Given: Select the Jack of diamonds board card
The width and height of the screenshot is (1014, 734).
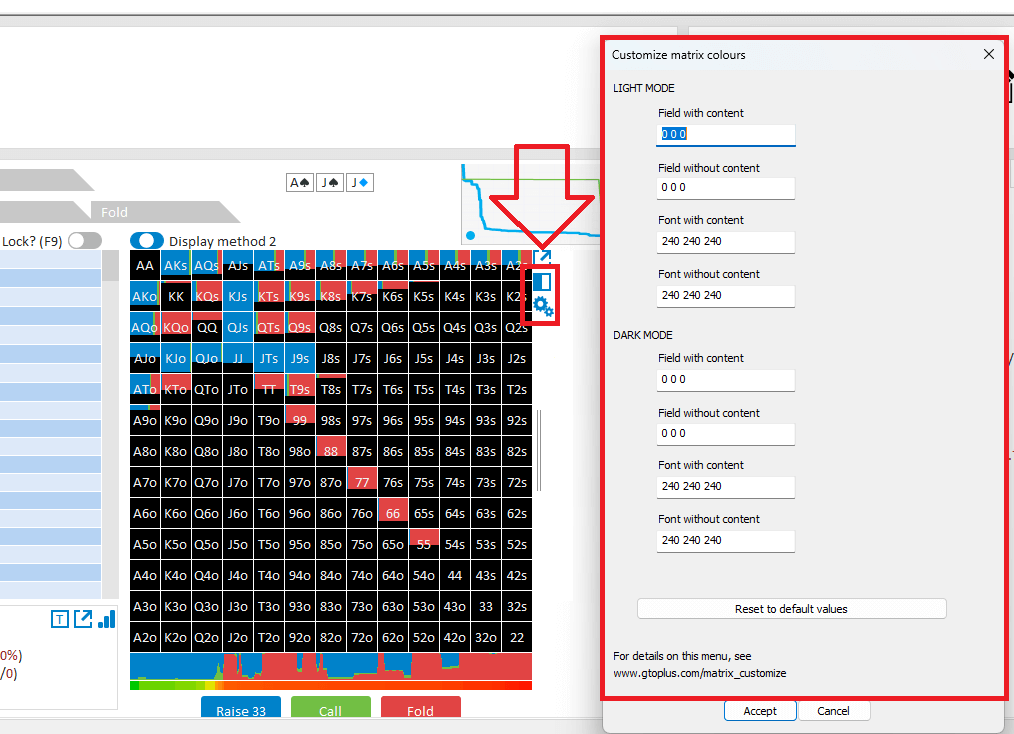Looking at the screenshot, I should [360, 182].
